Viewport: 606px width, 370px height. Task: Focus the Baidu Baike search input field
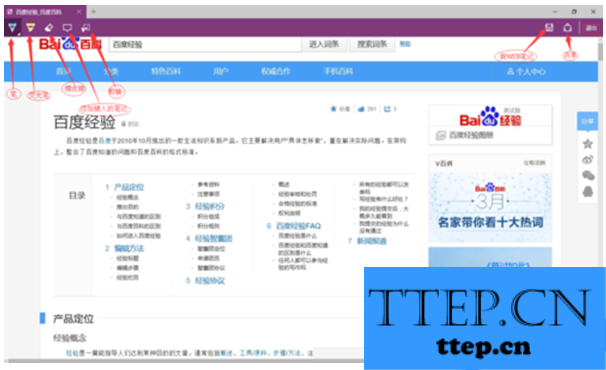[205, 44]
